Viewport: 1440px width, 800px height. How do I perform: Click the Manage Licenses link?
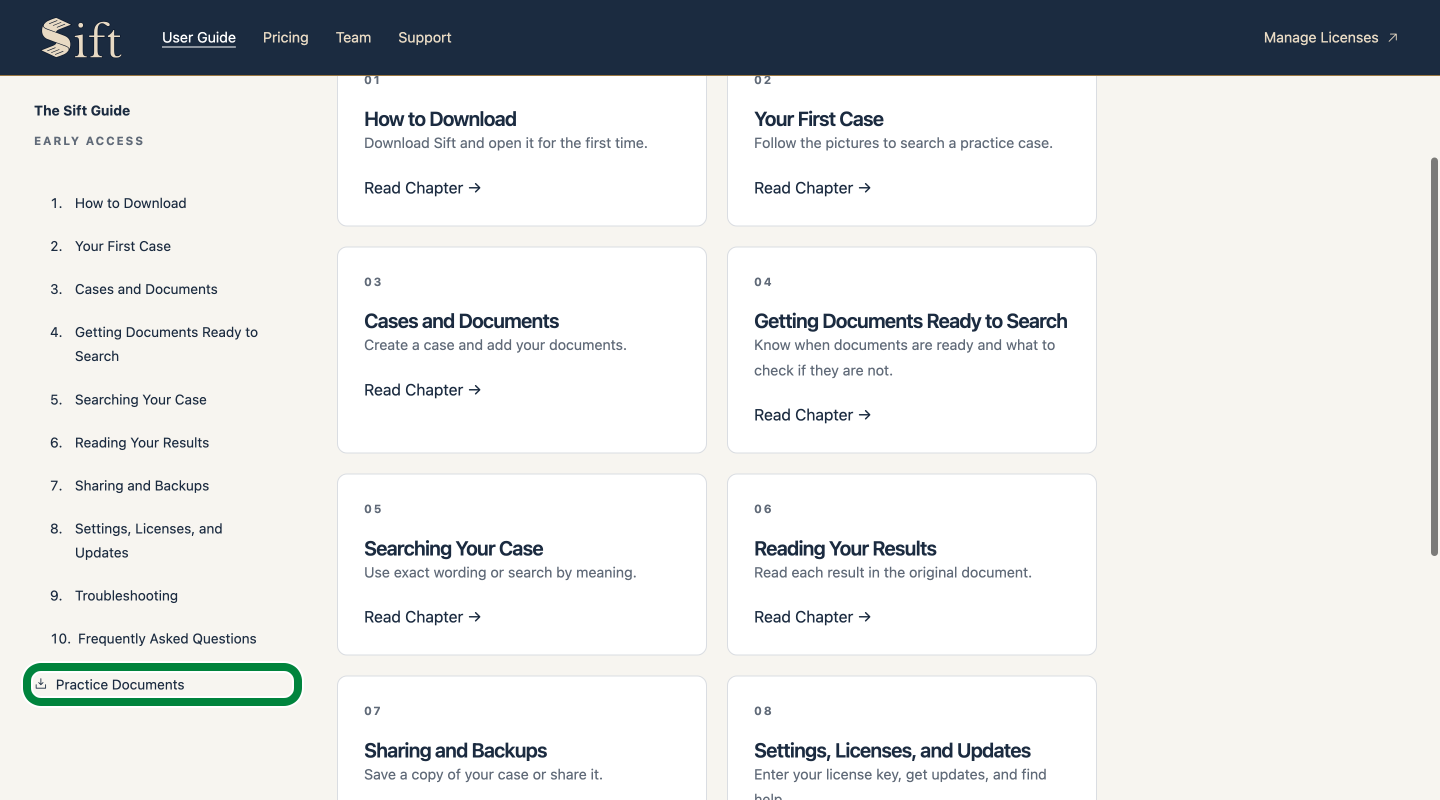tap(1330, 37)
